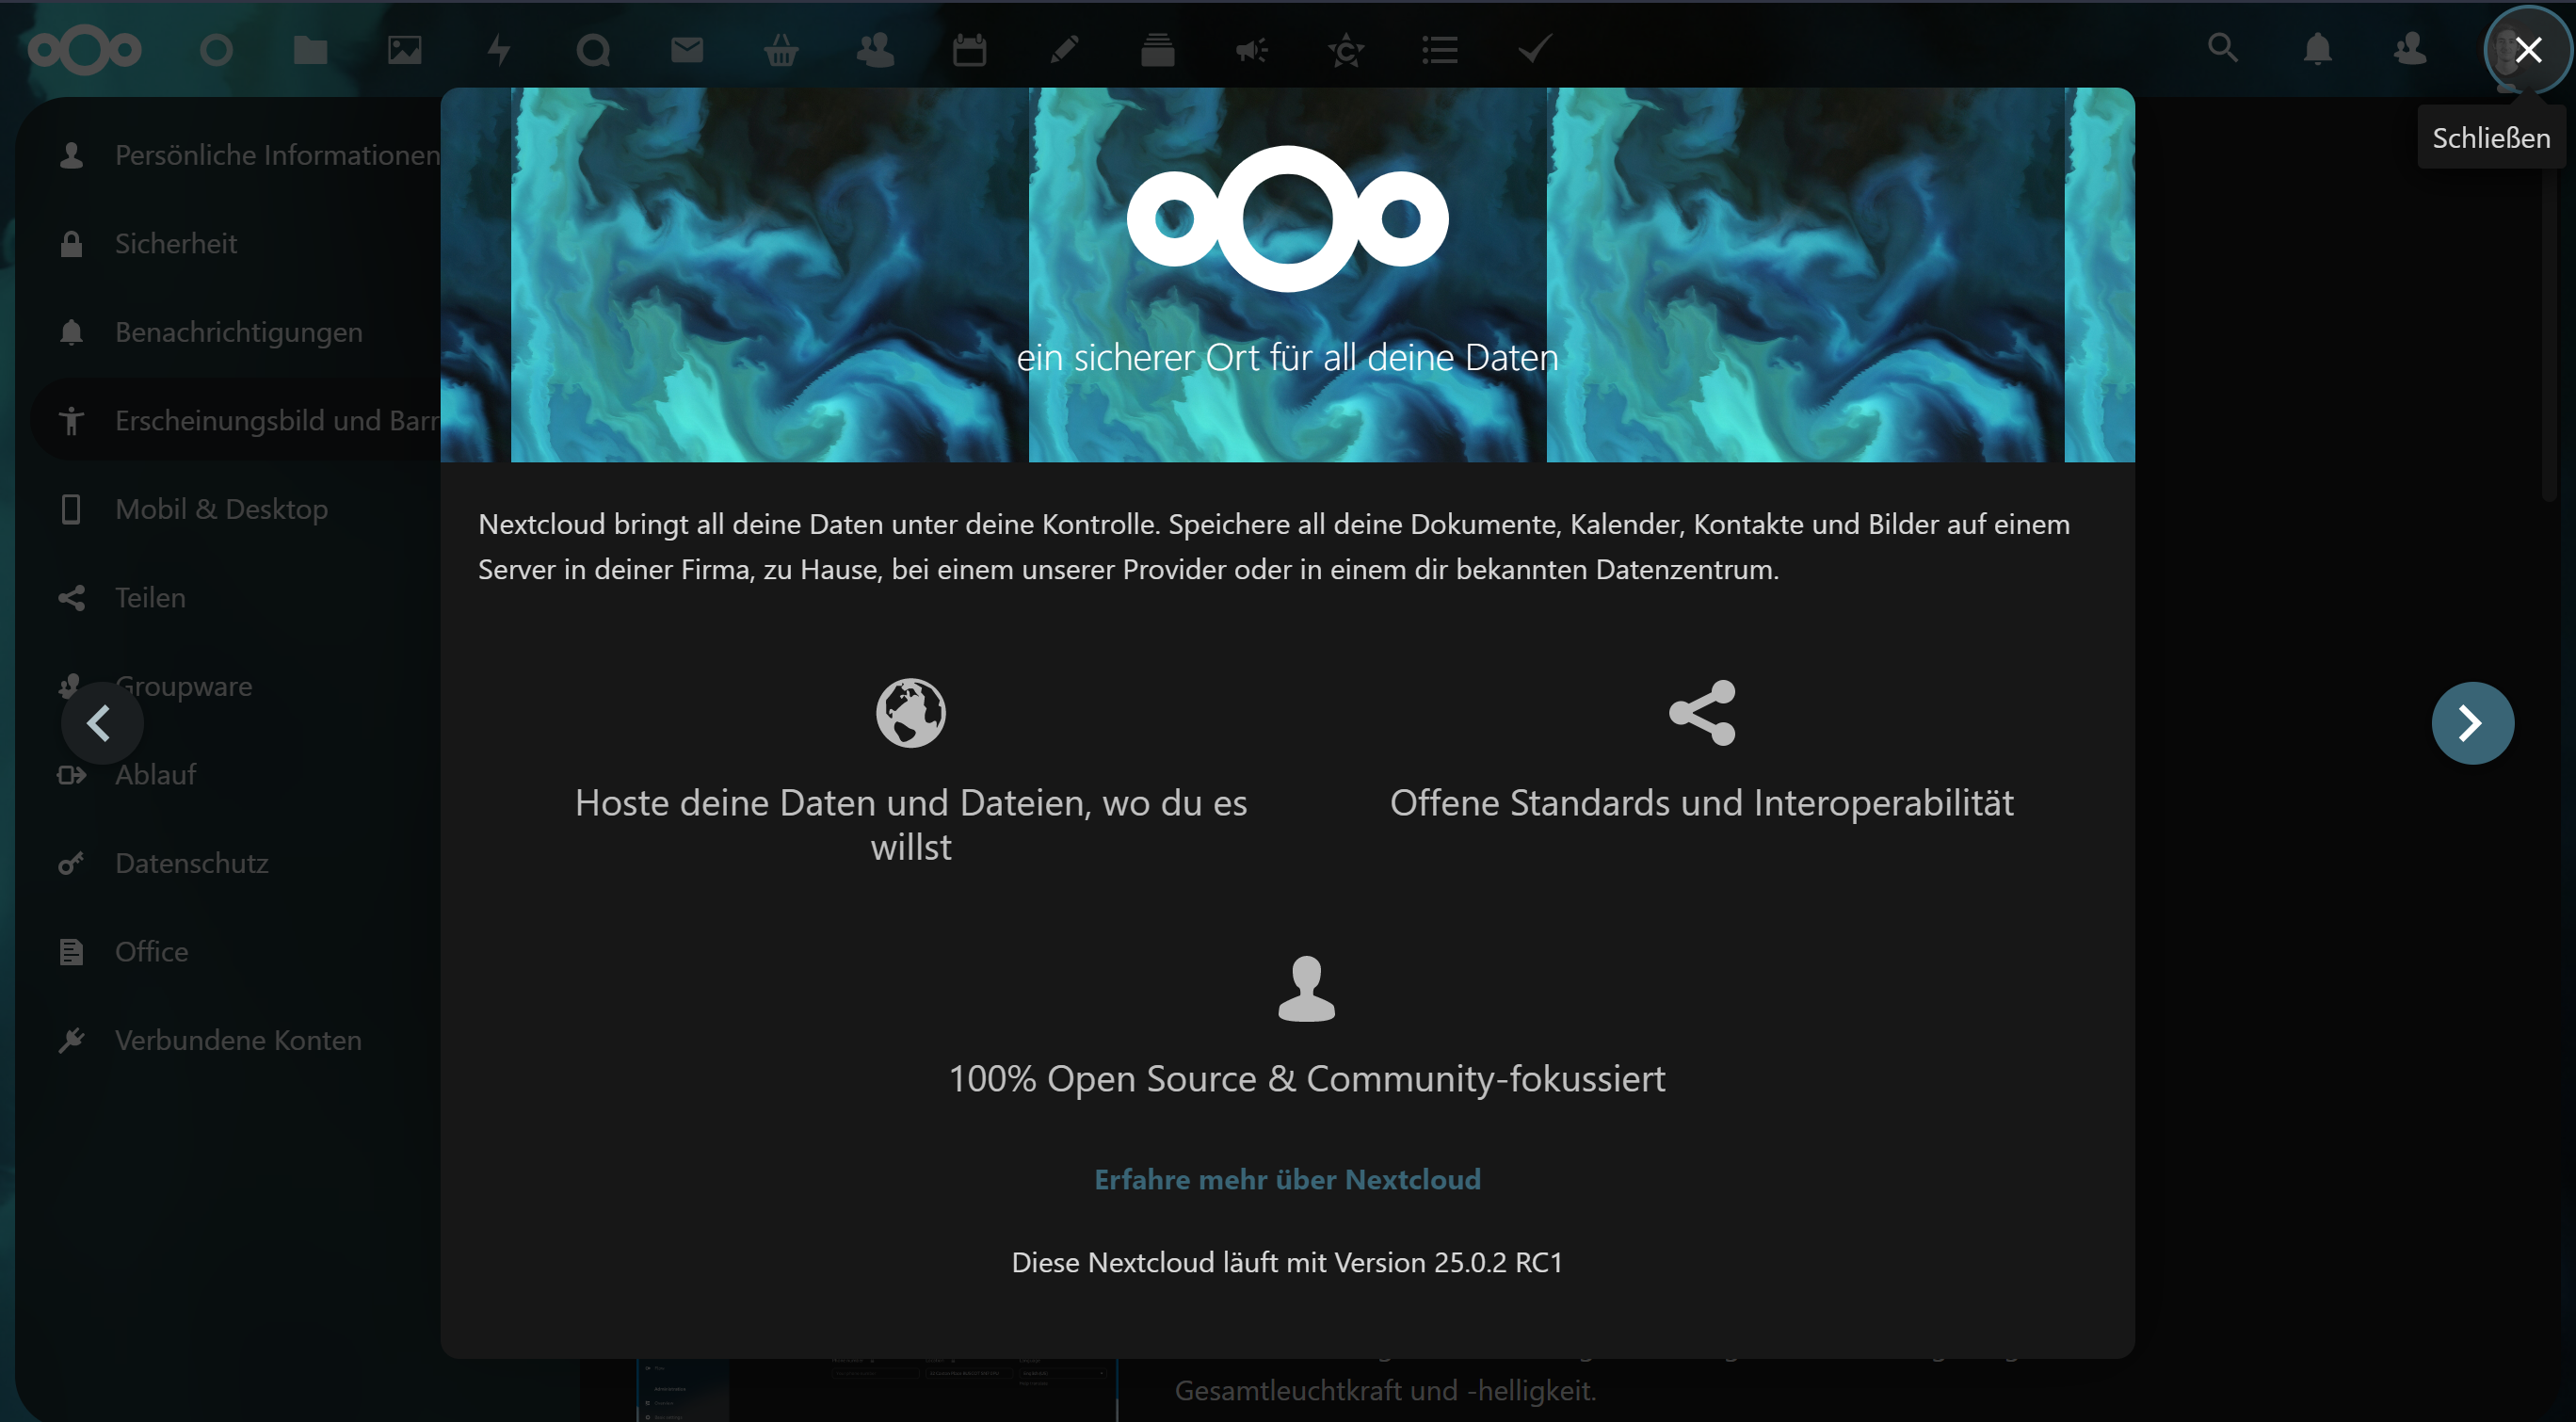Open the Activity lightning bolt icon
2576x1422 pixels.
click(499, 49)
